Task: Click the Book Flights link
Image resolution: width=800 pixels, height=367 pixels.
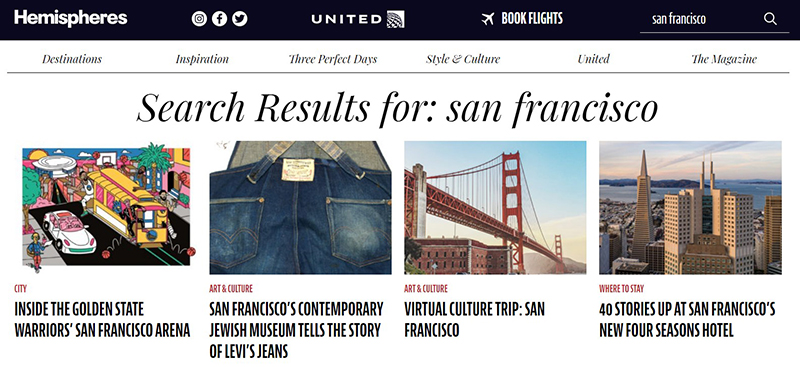Action: 532,19
